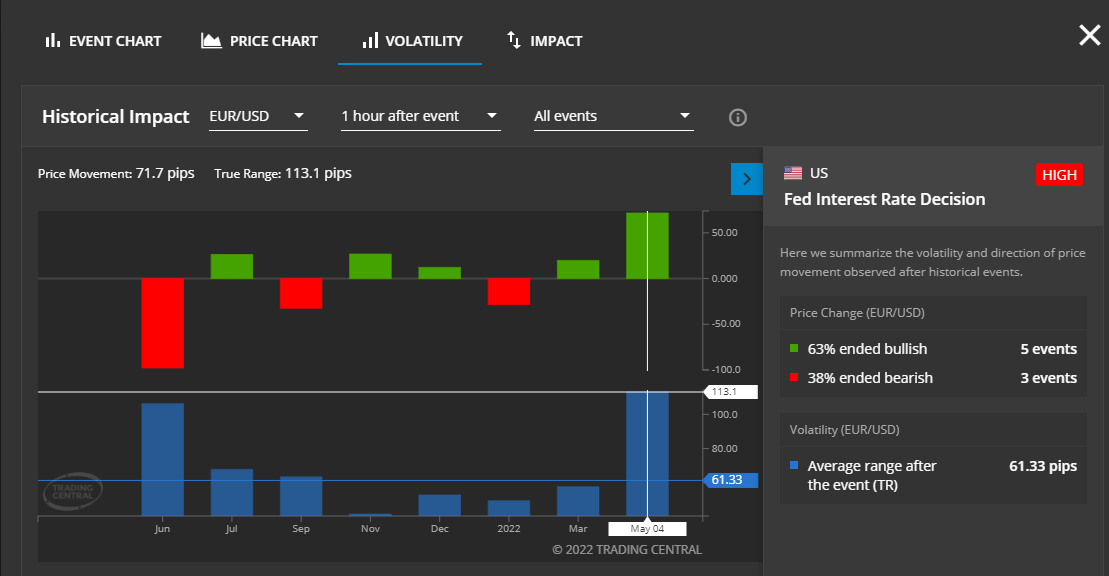Click the red bearish legend swatch
This screenshot has width=1109, height=576.
(x=794, y=377)
